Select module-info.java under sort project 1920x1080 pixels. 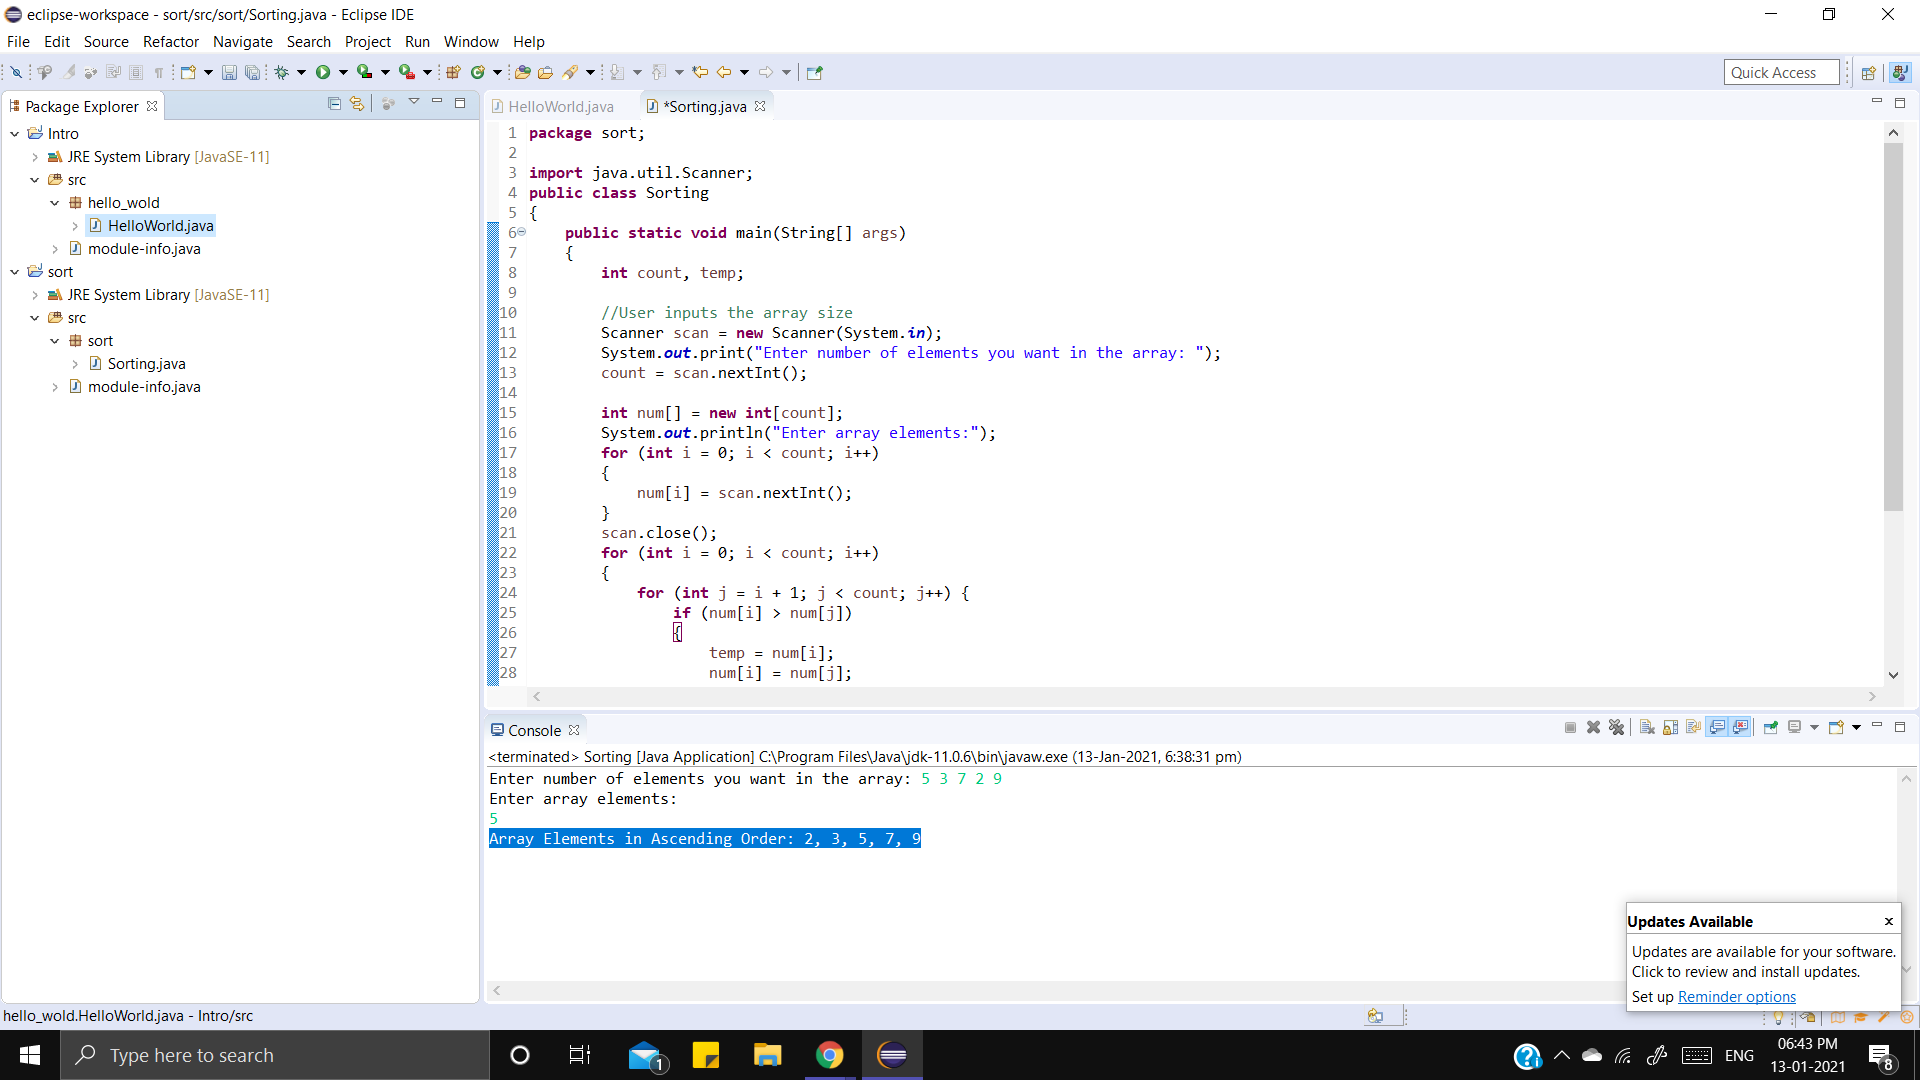coord(144,387)
